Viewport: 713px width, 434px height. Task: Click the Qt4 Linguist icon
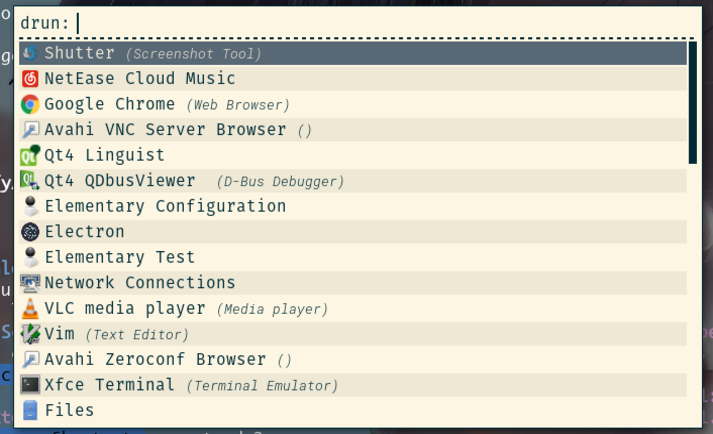pyautogui.click(x=30, y=155)
